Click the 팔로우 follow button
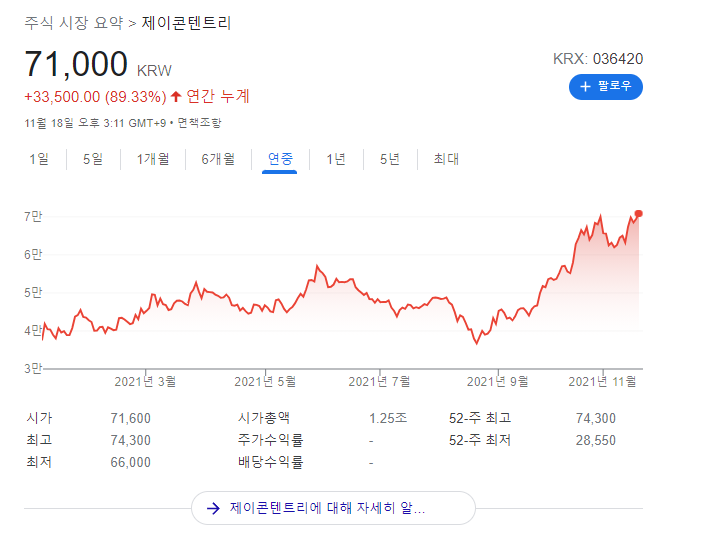 606,87
